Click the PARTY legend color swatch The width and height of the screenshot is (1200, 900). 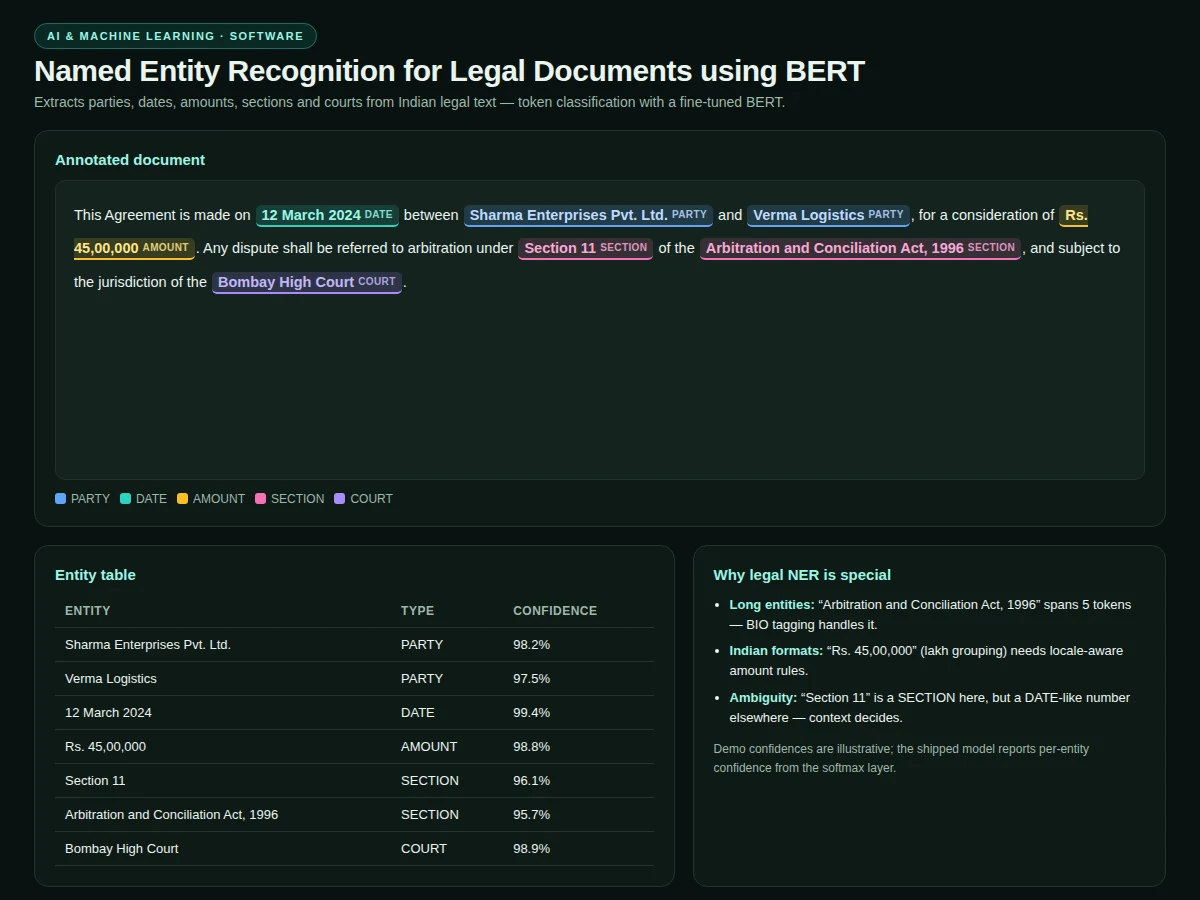[61, 498]
